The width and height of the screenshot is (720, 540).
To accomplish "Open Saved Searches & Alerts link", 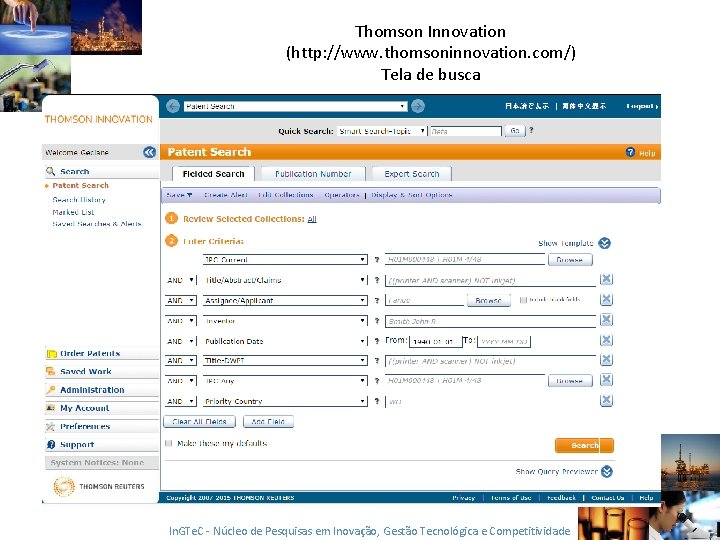I will click(x=97, y=224).
